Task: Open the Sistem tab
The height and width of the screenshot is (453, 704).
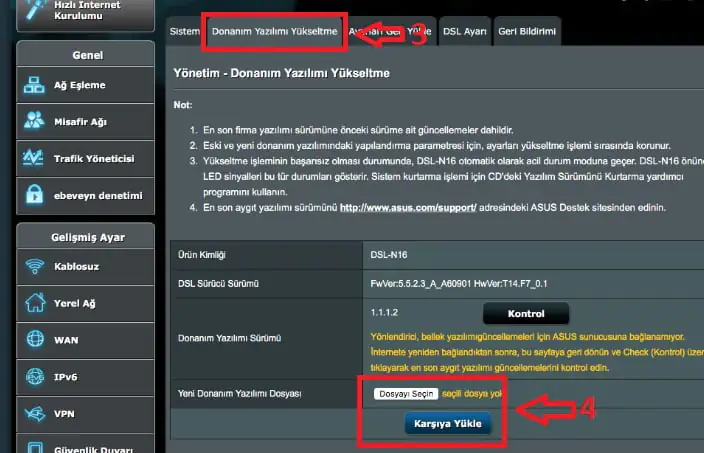Action: pyautogui.click(x=185, y=31)
